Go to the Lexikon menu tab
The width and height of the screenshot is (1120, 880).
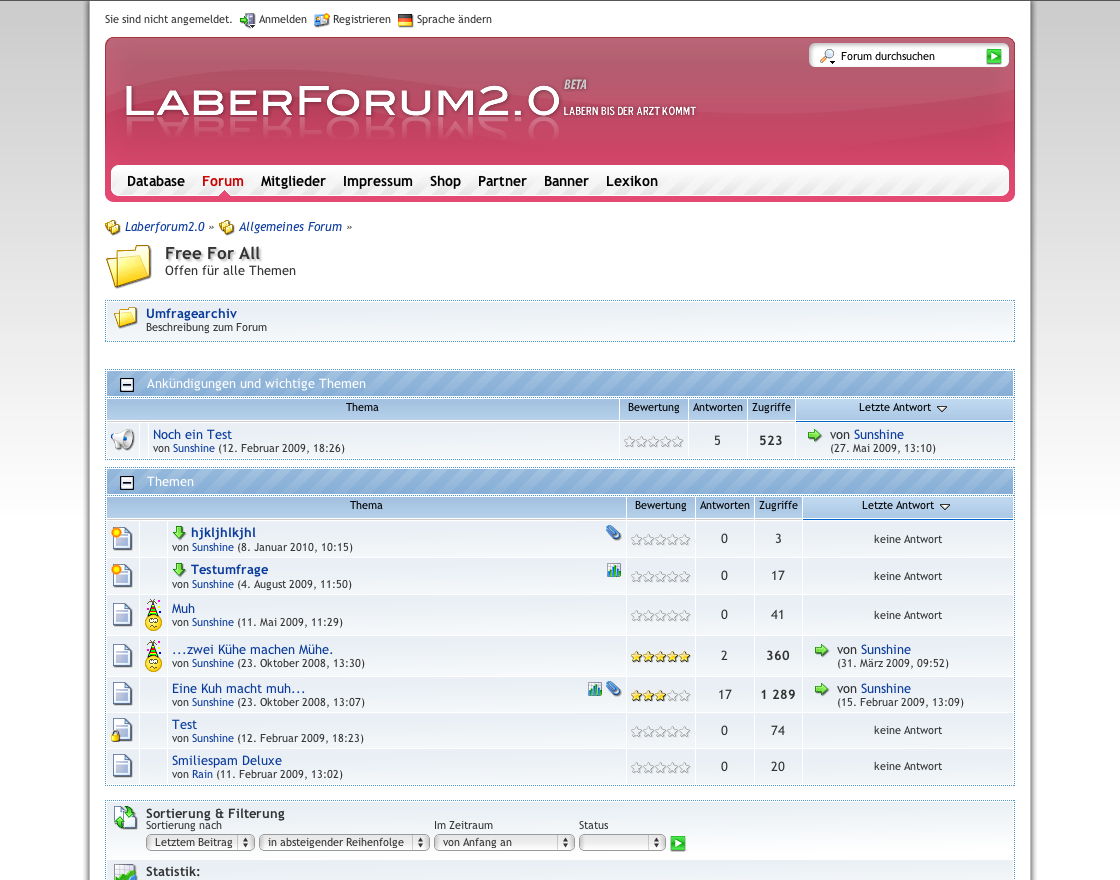coord(631,181)
